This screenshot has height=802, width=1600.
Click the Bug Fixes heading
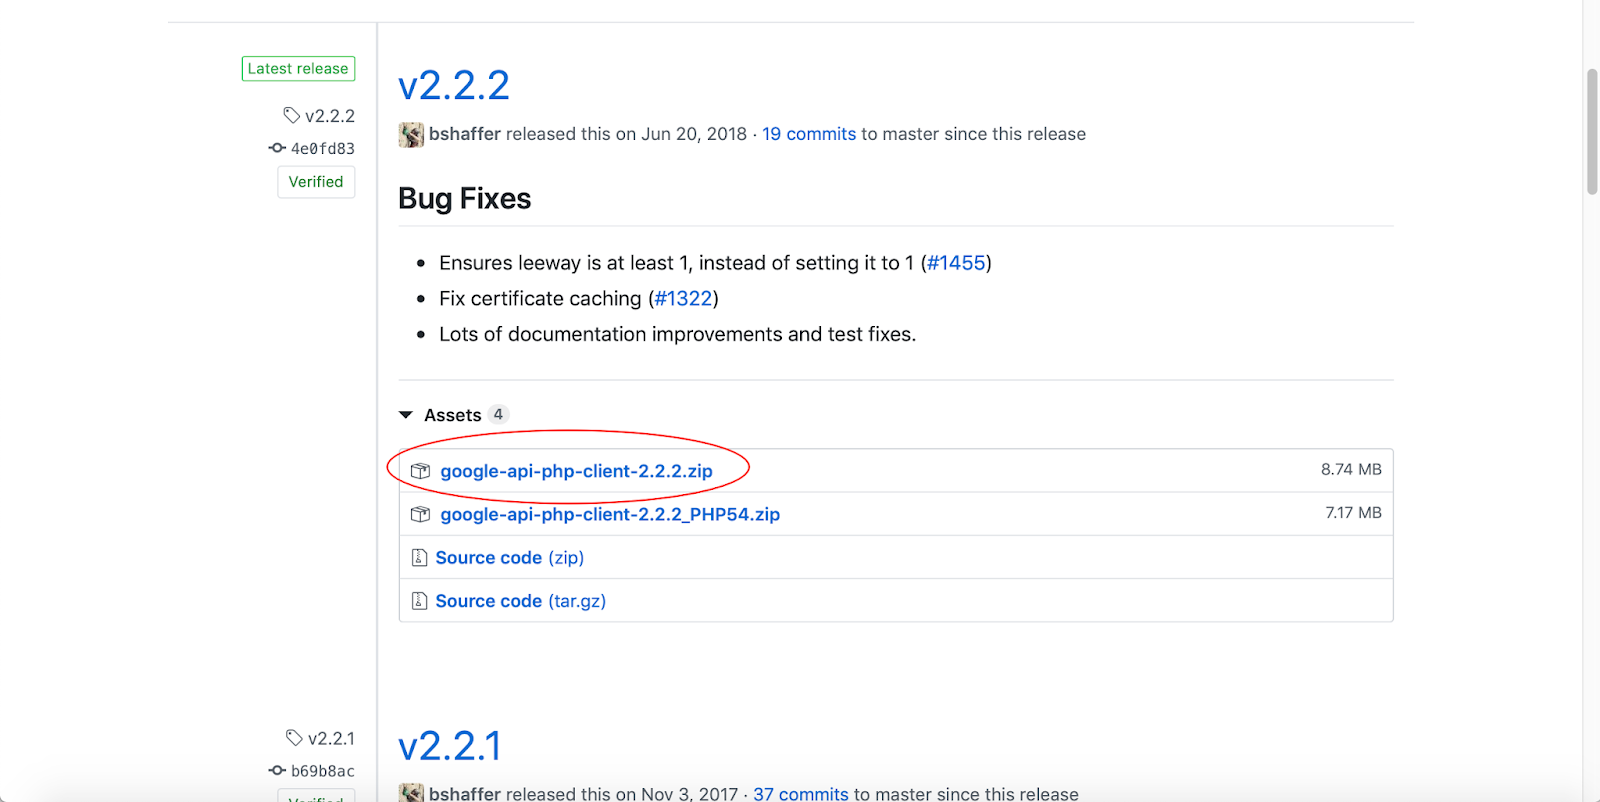(465, 198)
